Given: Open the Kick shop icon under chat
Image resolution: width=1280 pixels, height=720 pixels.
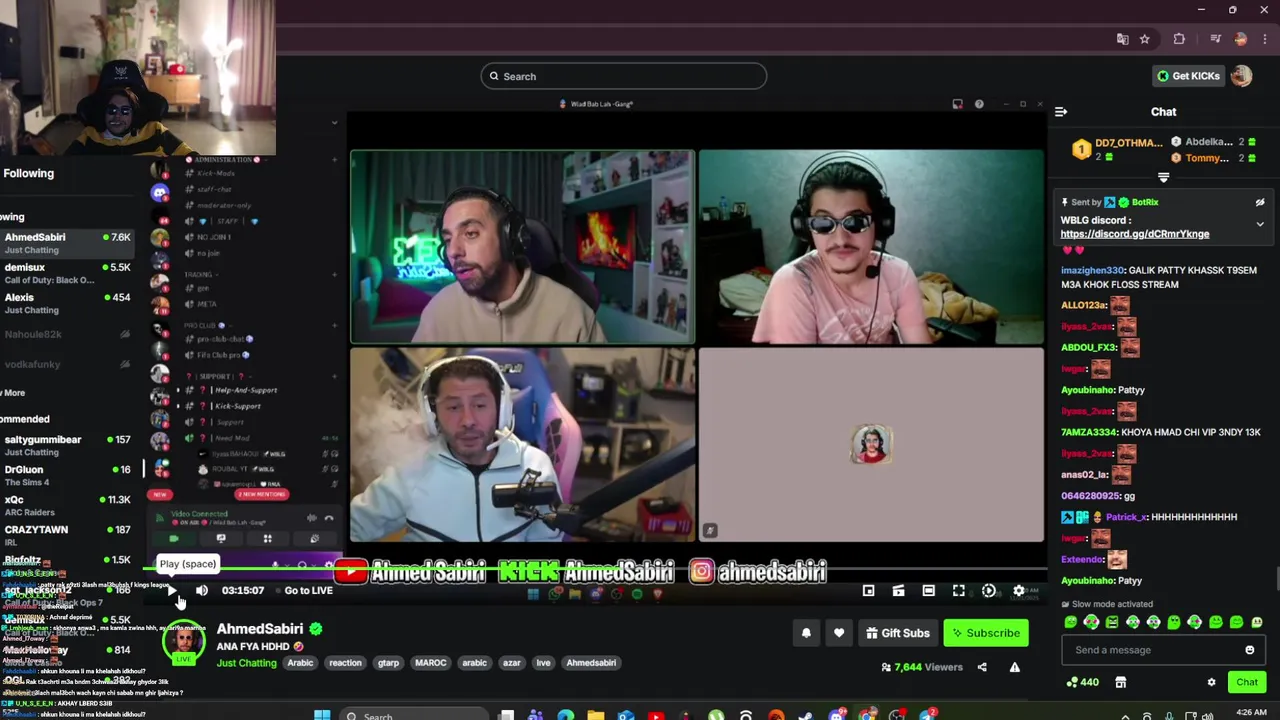Looking at the screenshot, I should 1120,682.
